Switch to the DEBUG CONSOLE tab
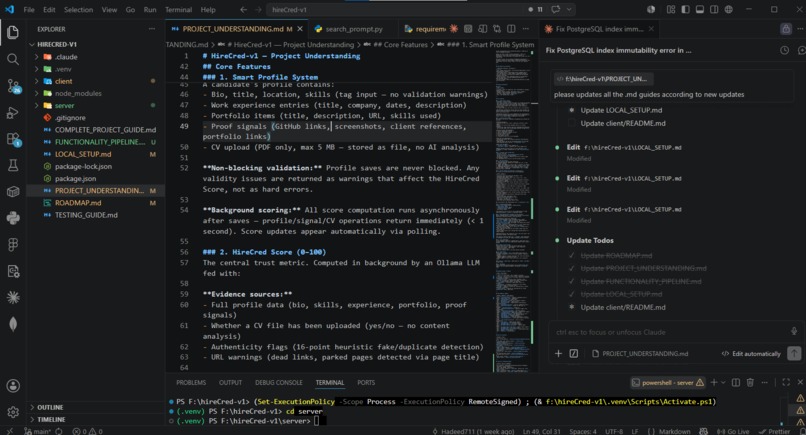 coord(279,382)
